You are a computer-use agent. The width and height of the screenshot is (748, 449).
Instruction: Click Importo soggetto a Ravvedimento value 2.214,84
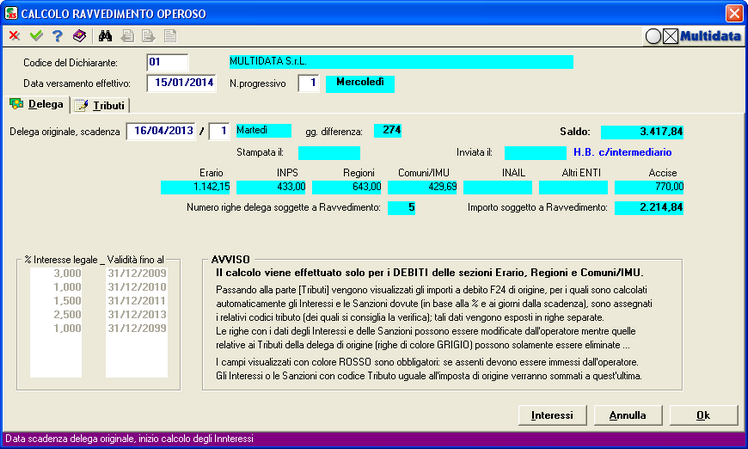tap(649, 208)
